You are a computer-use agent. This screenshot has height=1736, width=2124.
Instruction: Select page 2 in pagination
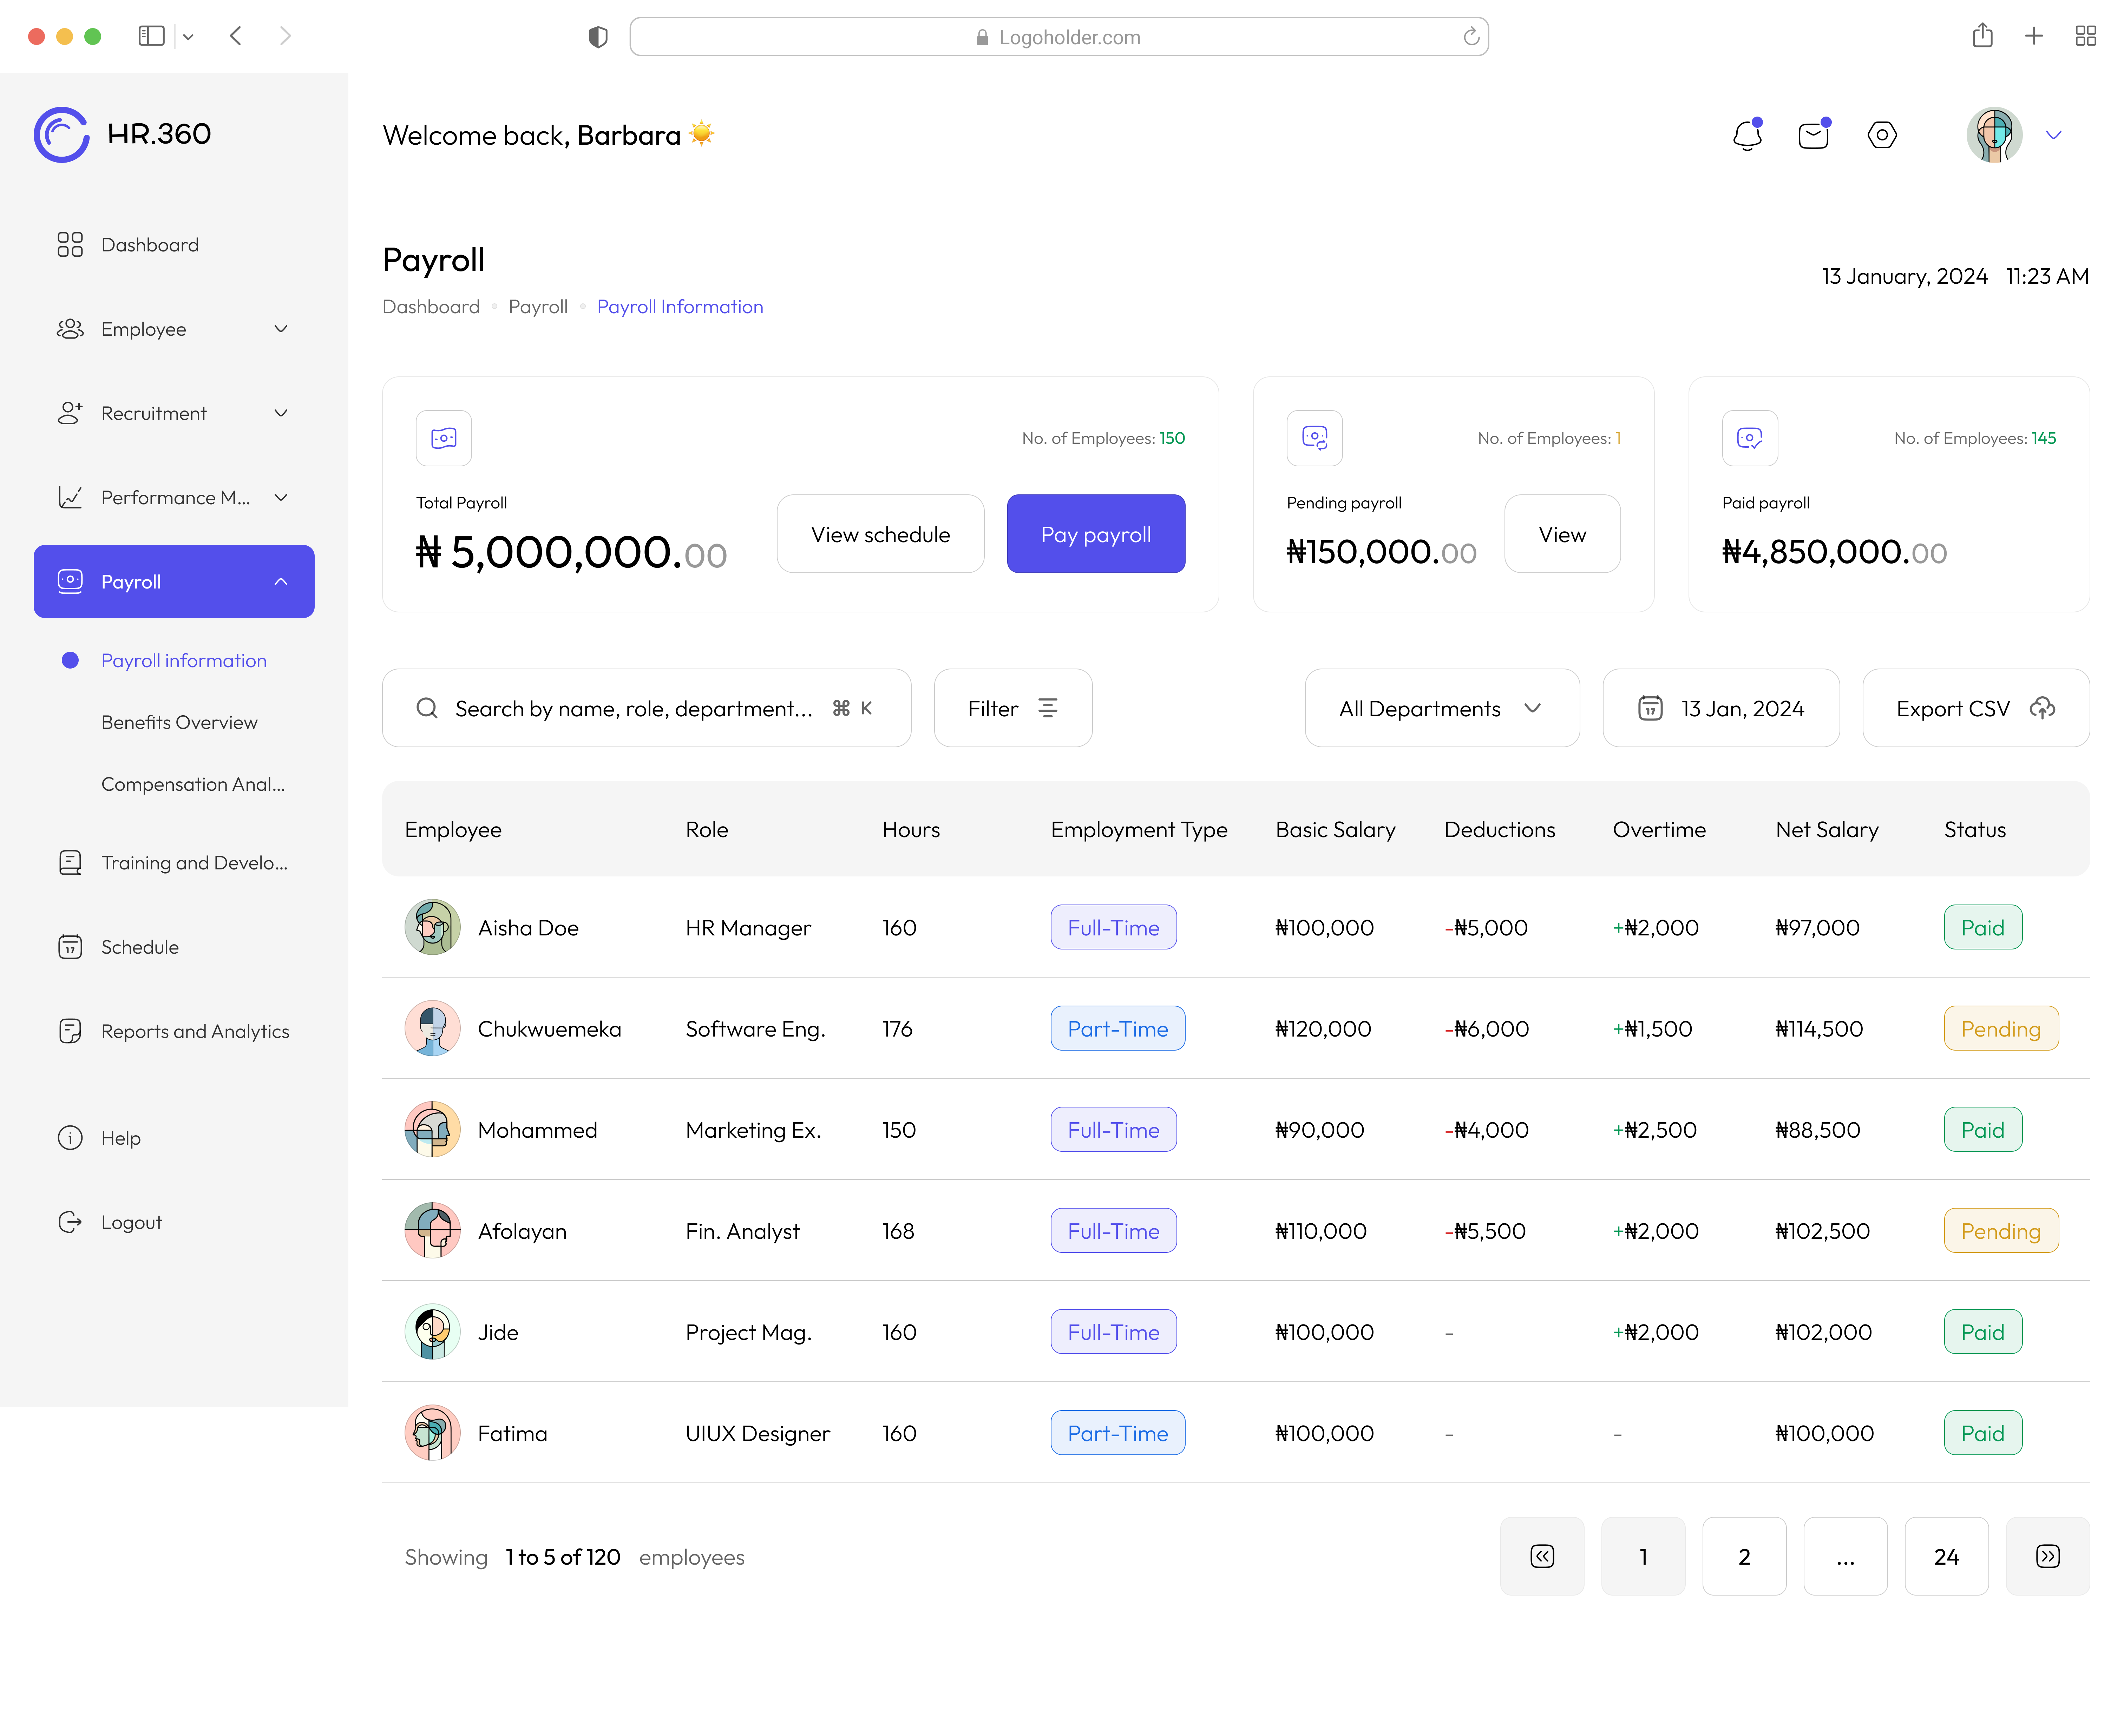point(1744,1556)
